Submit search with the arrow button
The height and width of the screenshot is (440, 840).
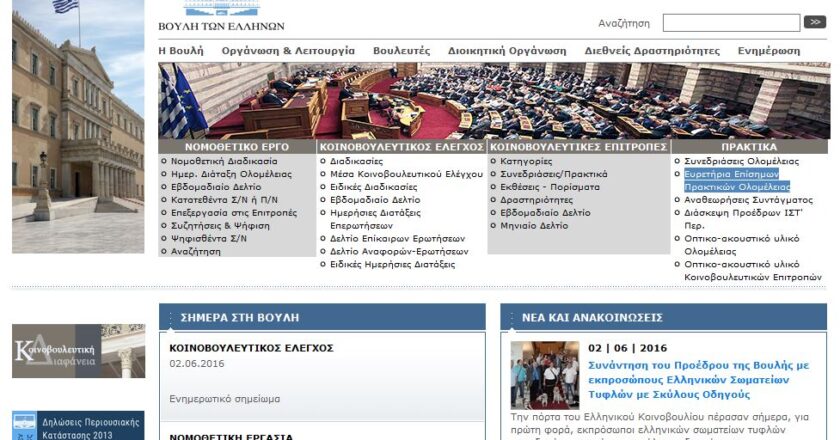(815, 23)
